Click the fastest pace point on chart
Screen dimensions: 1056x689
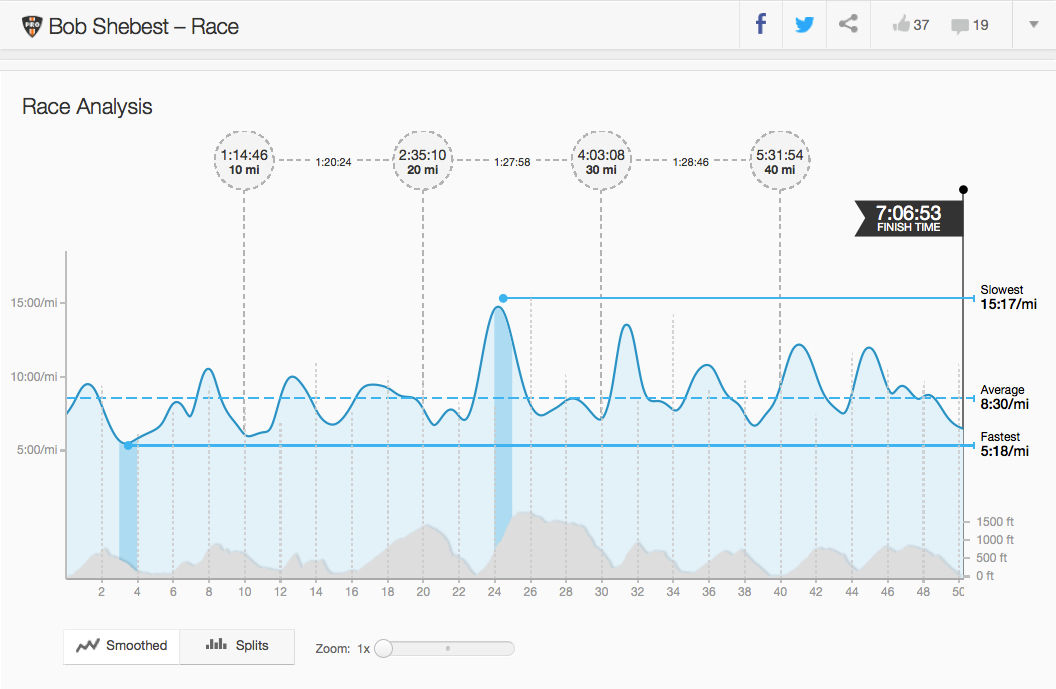(128, 445)
